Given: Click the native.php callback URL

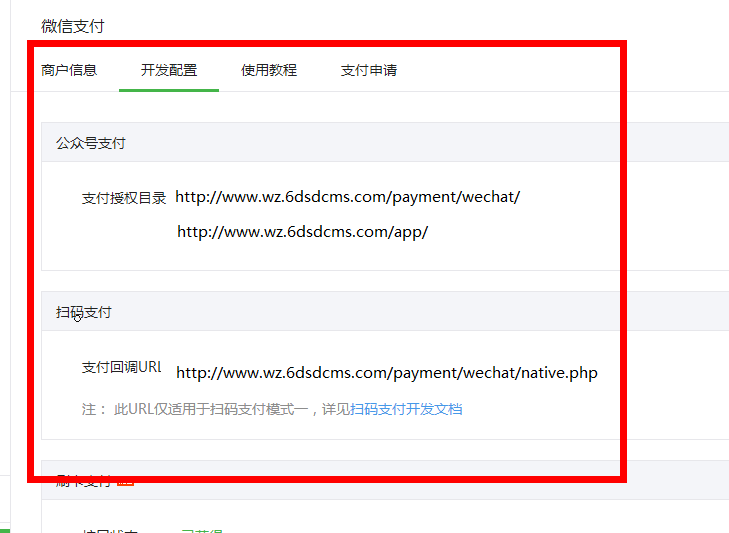Looking at the screenshot, I should 387,373.
